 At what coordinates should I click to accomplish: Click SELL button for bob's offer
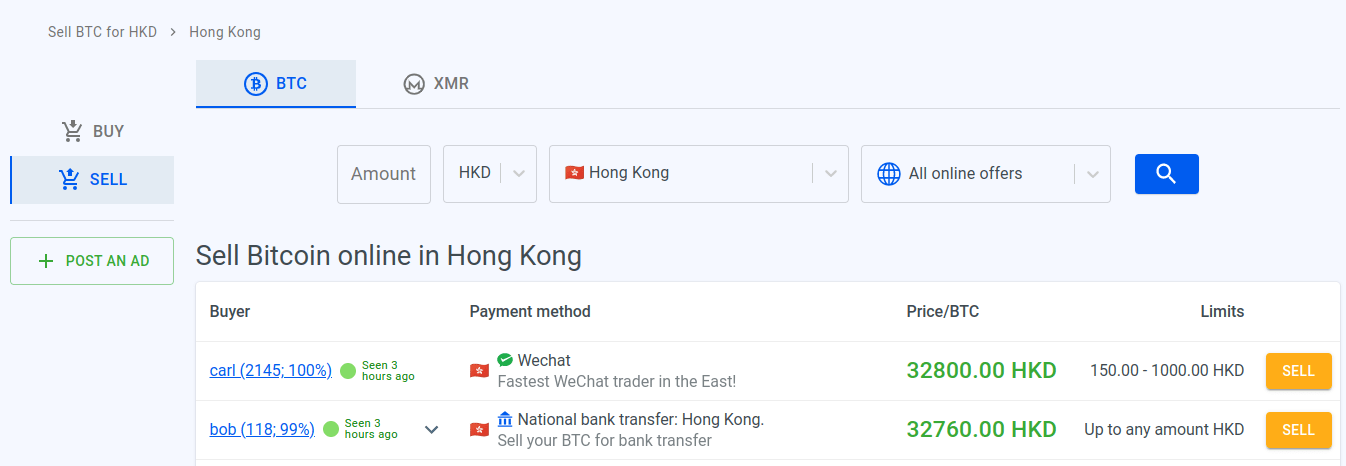pos(1299,430)
